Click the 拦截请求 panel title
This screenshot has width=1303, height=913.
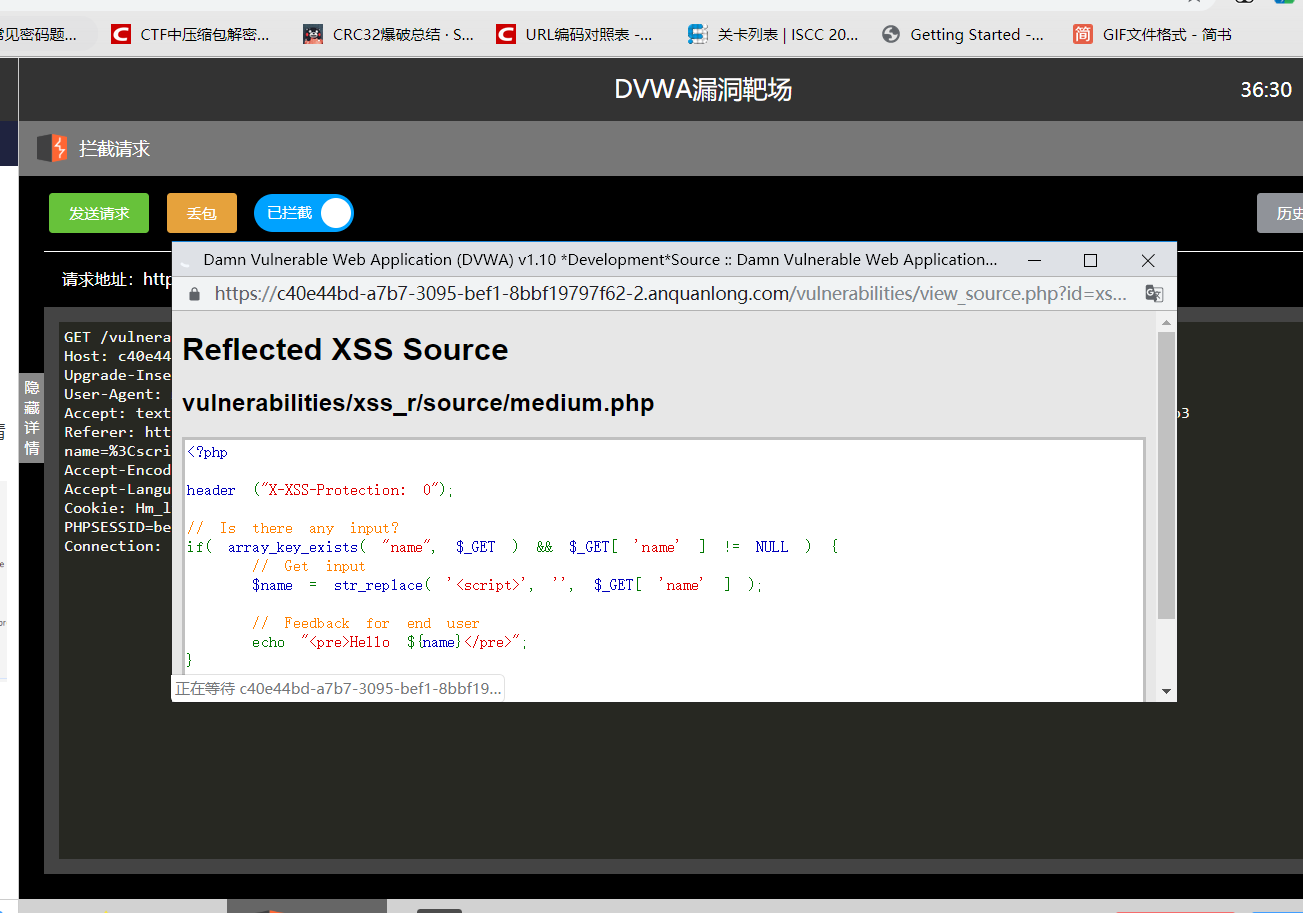(x=115, y=149)
